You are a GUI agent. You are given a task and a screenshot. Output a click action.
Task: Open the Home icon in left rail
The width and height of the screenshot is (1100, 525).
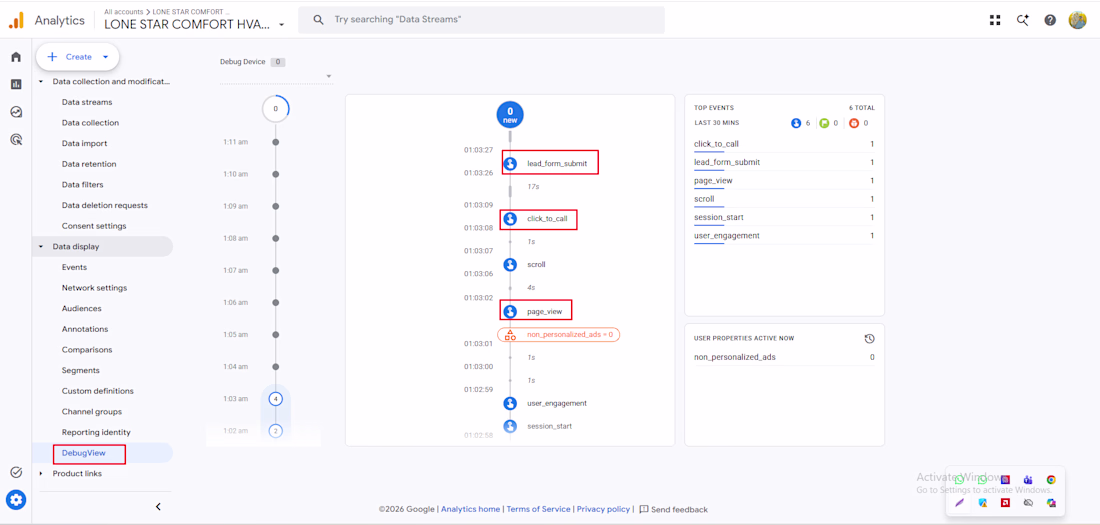point(16,57)
